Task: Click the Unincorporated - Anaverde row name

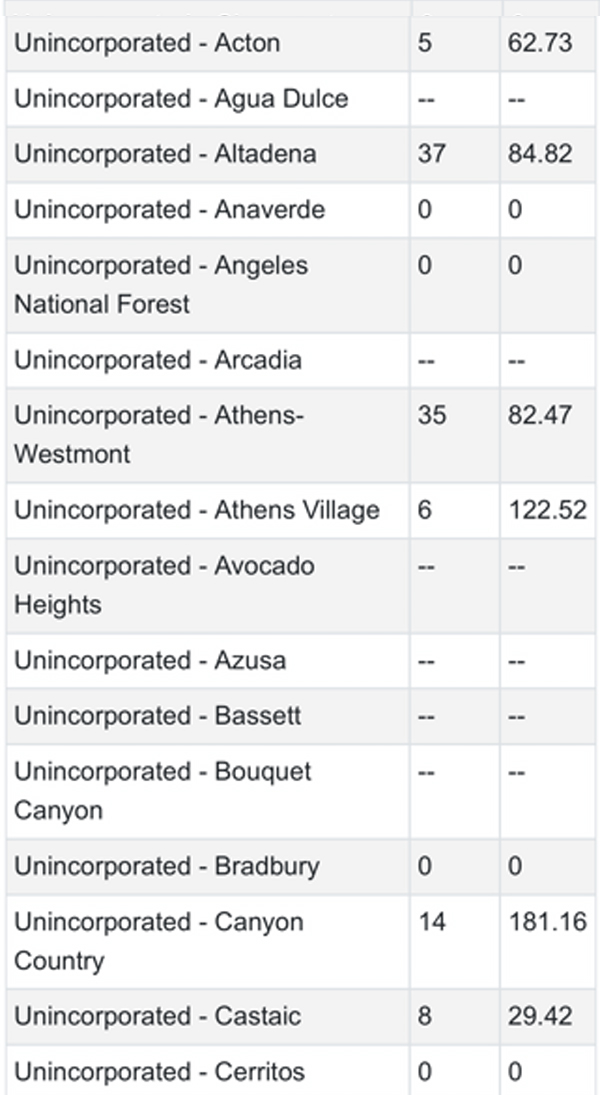Action: [x=169, y=210]
